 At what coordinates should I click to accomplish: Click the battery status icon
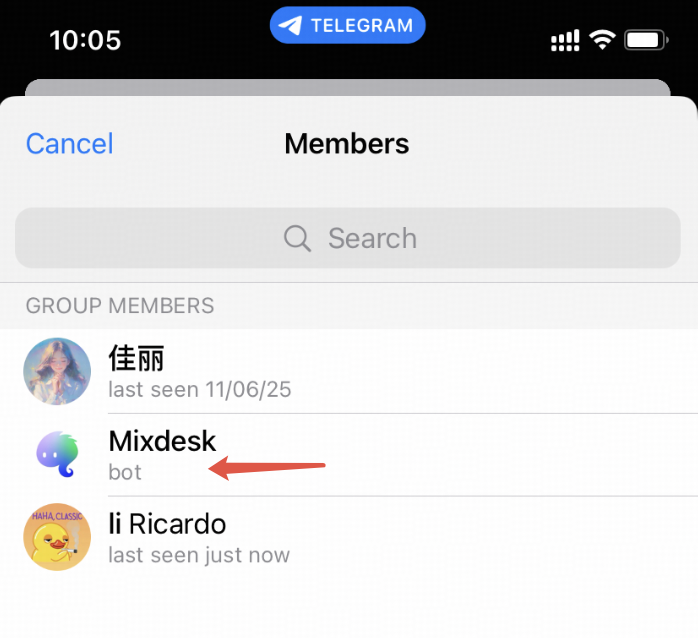[646, 40]
